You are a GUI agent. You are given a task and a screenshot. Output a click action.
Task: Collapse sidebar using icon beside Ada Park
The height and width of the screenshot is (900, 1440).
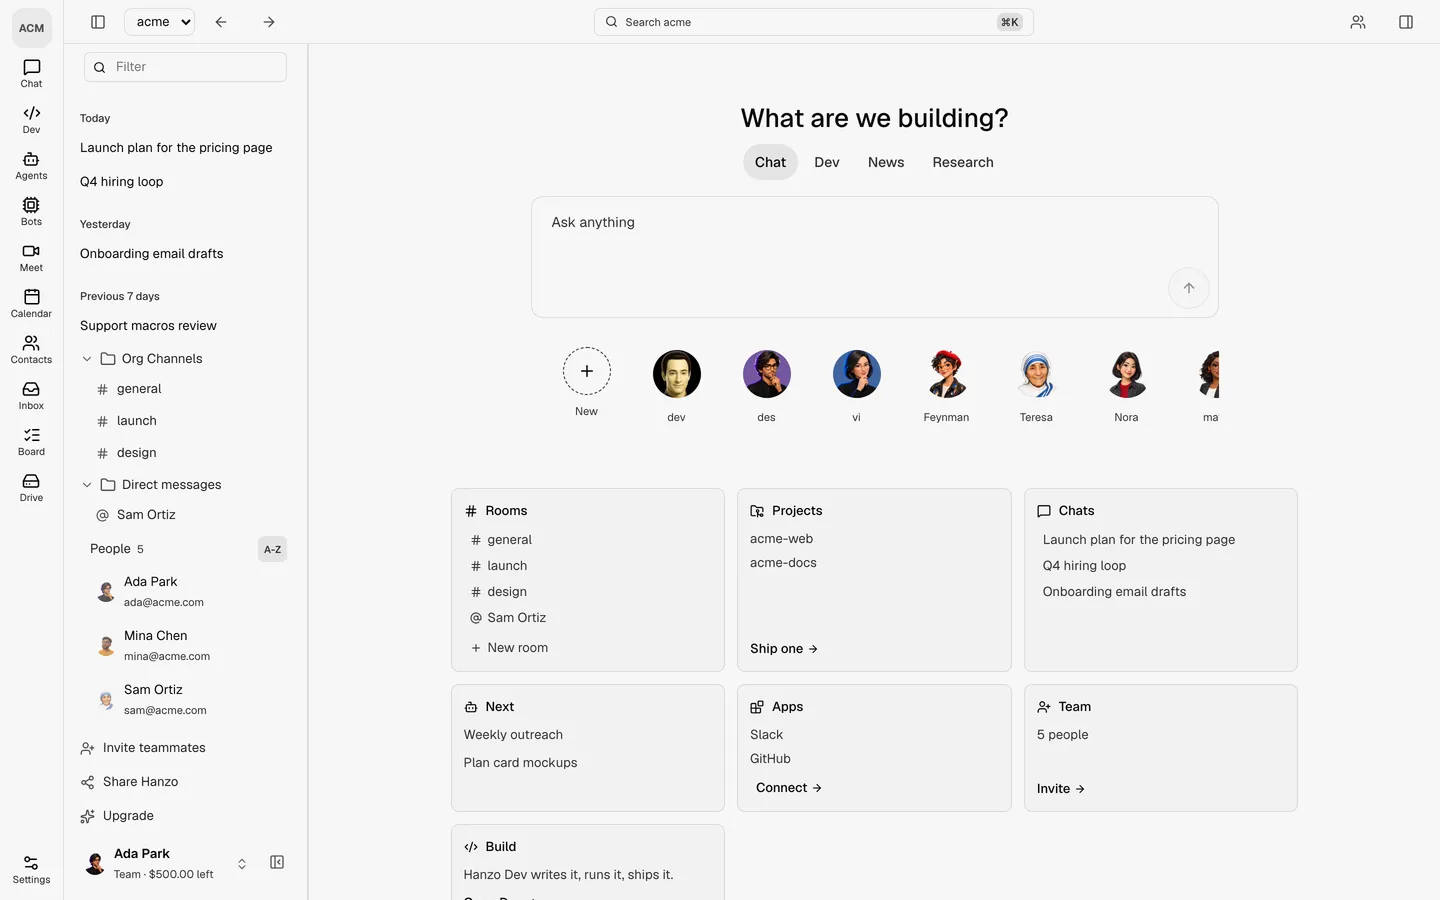277,862
